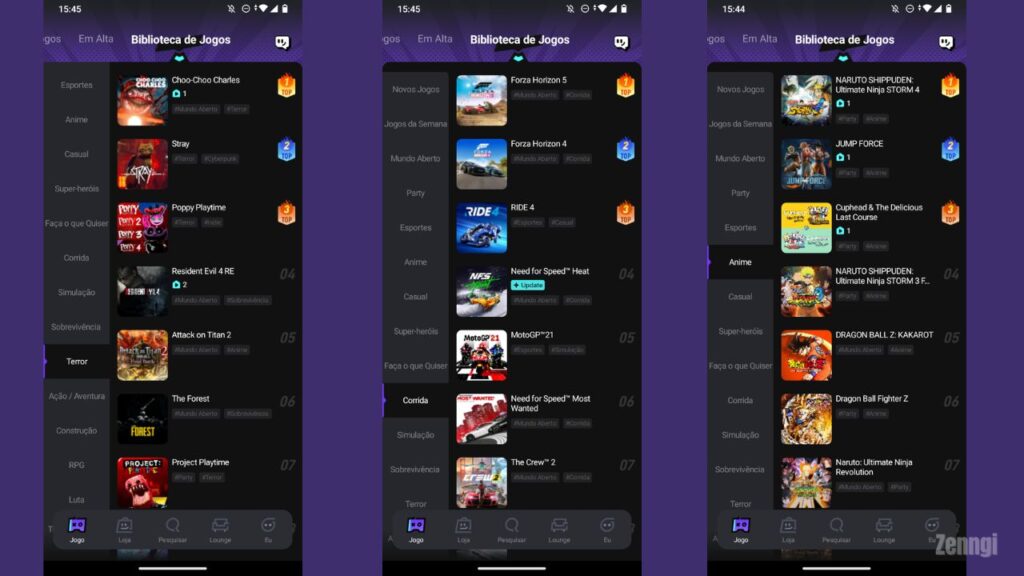Tap the #Simulação tag under MotoGP 21
The width and height of the screenshot is (1024, 576).
point(566,350)
